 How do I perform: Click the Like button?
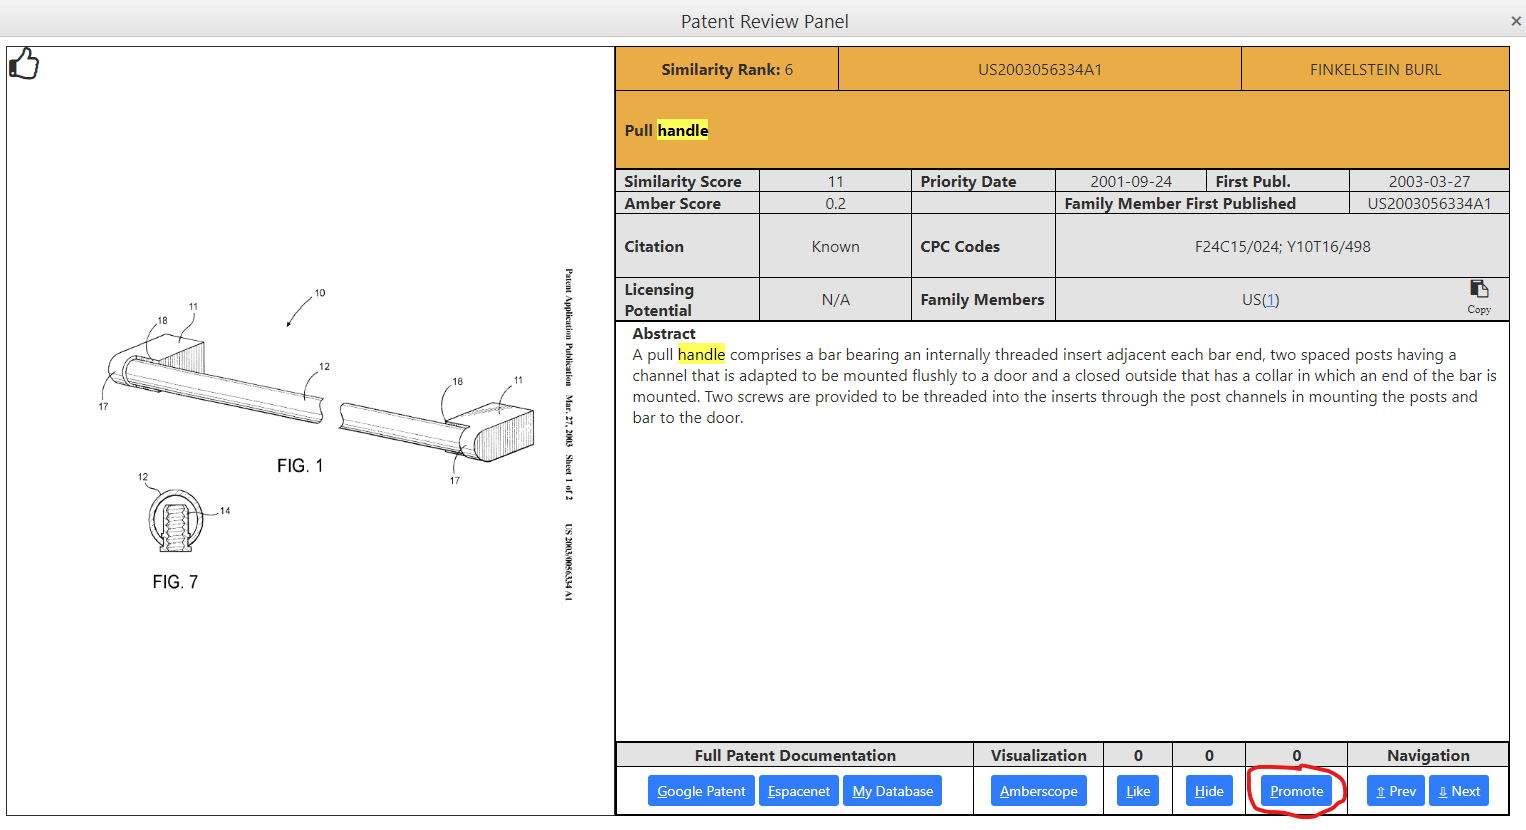click(x=1138, y=791)
